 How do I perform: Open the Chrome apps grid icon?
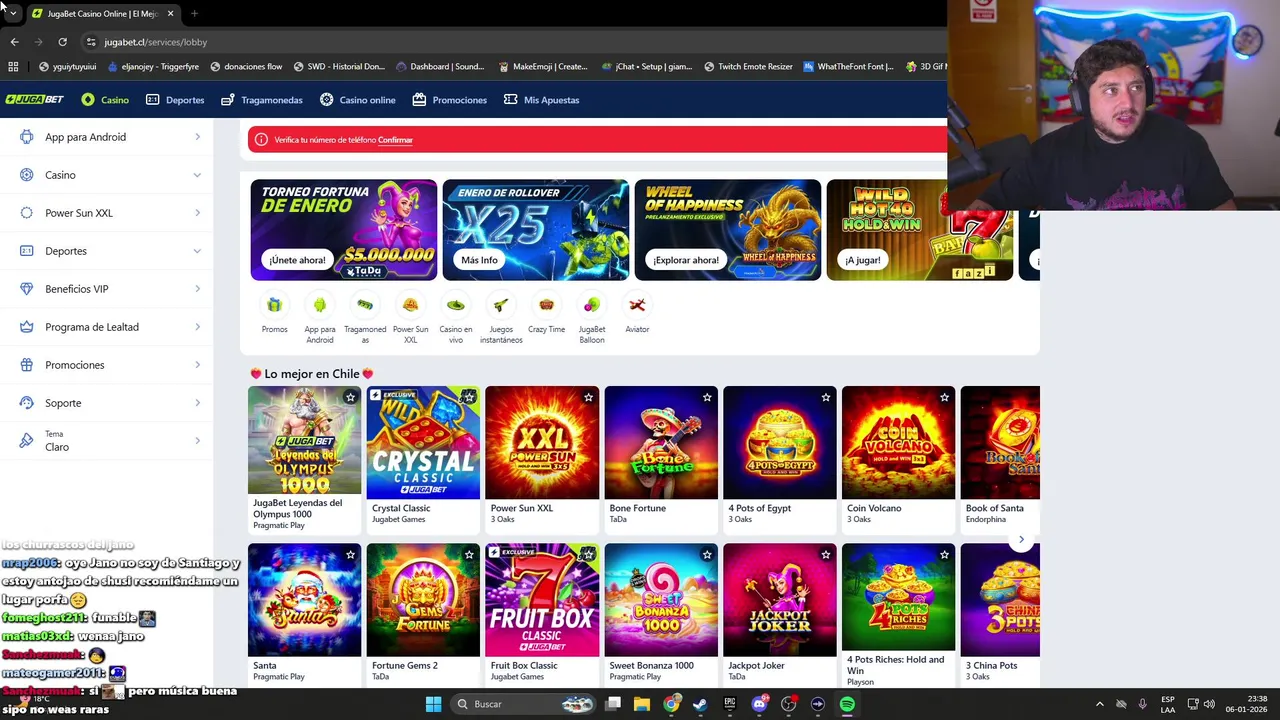pos(13,67)
